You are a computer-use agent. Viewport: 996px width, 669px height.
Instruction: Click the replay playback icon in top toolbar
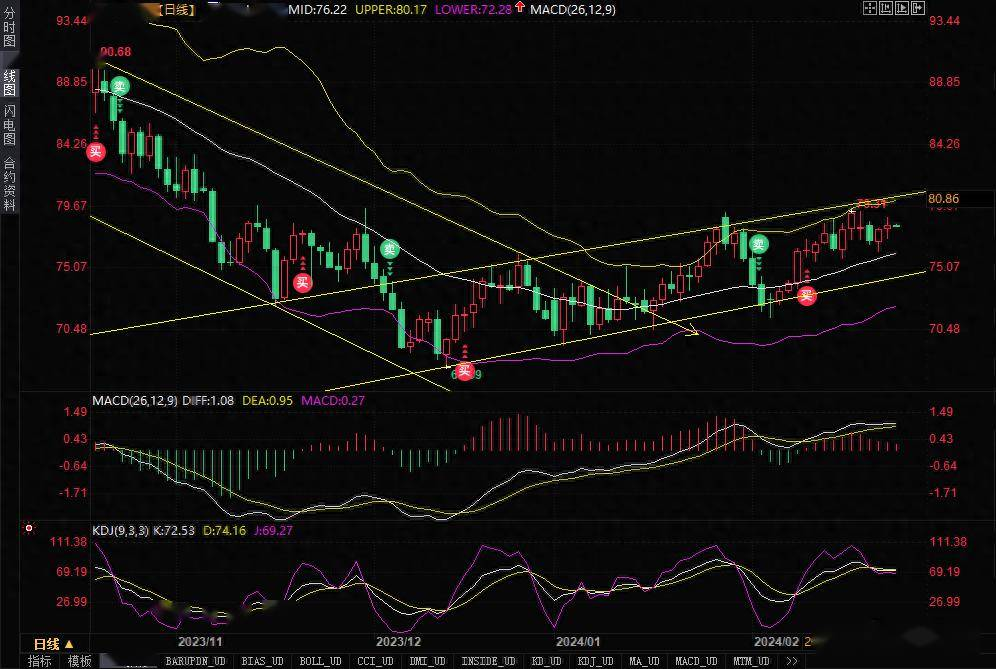pos(901,8)
